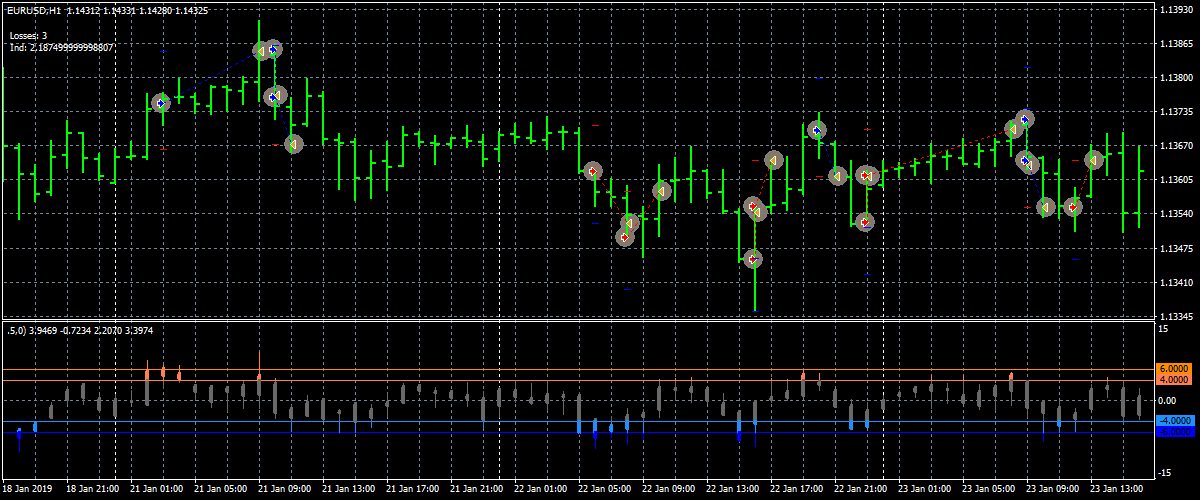Click price axis label 1.13410
Screen dimensions: 1200x500
(x=1176, y=282)
